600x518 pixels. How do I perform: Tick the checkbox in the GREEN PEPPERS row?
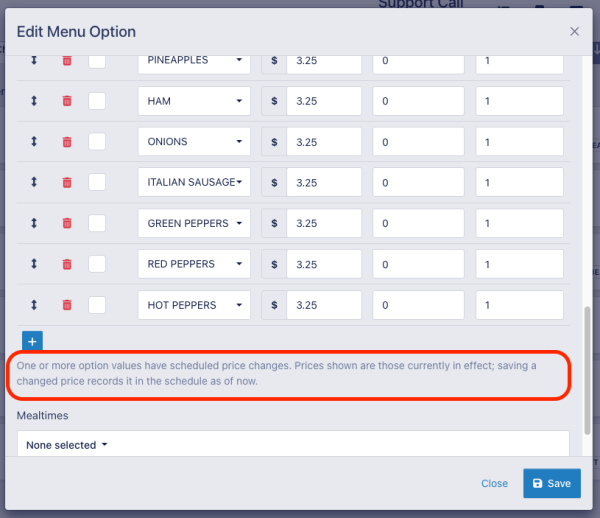point(97,223)
